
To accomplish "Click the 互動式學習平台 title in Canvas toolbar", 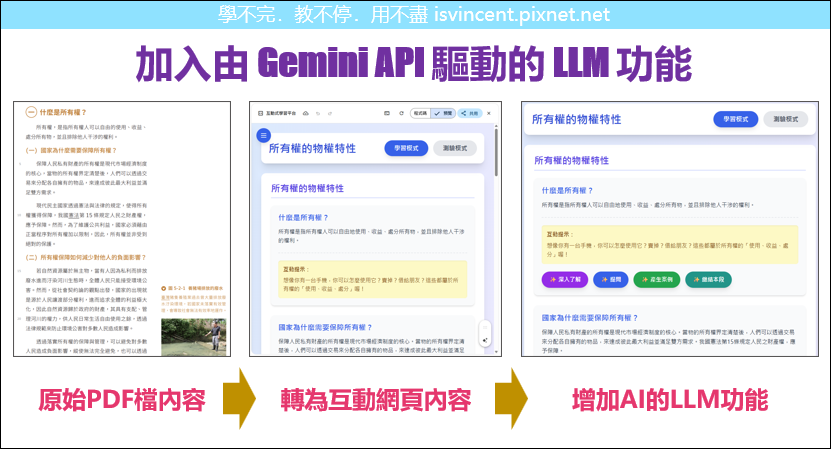I will pos(281,113).
